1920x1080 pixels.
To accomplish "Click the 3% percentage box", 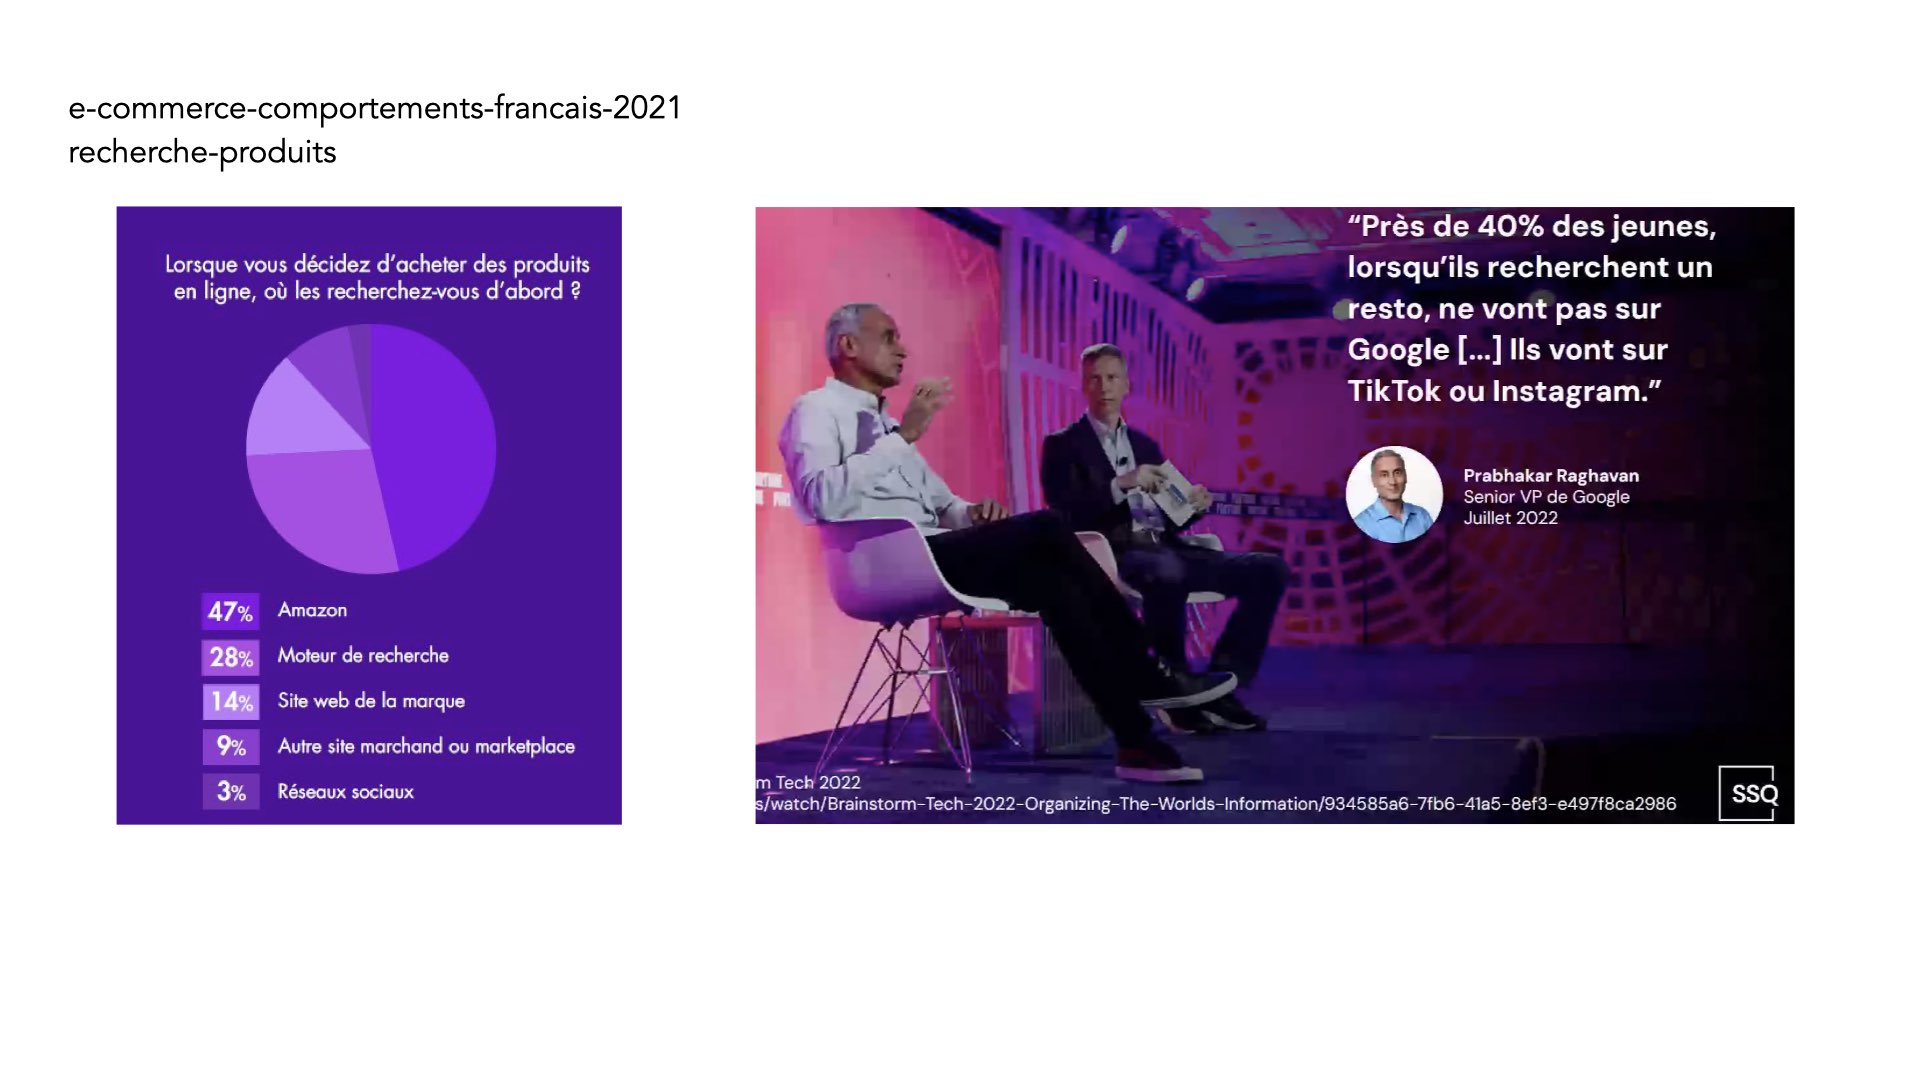I will [230, 792].
